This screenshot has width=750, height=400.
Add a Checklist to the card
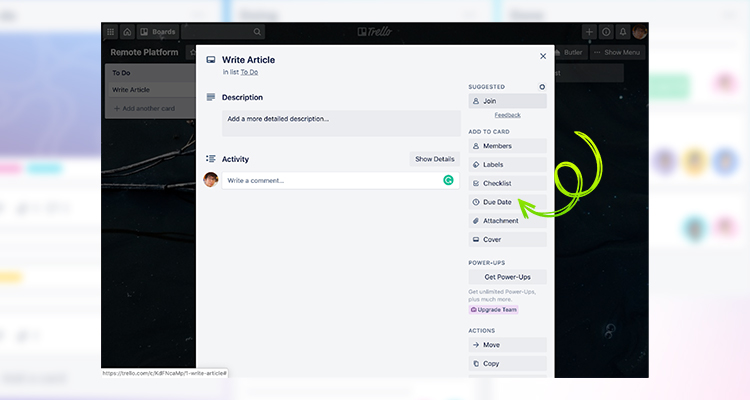click(x=507, y=183)
